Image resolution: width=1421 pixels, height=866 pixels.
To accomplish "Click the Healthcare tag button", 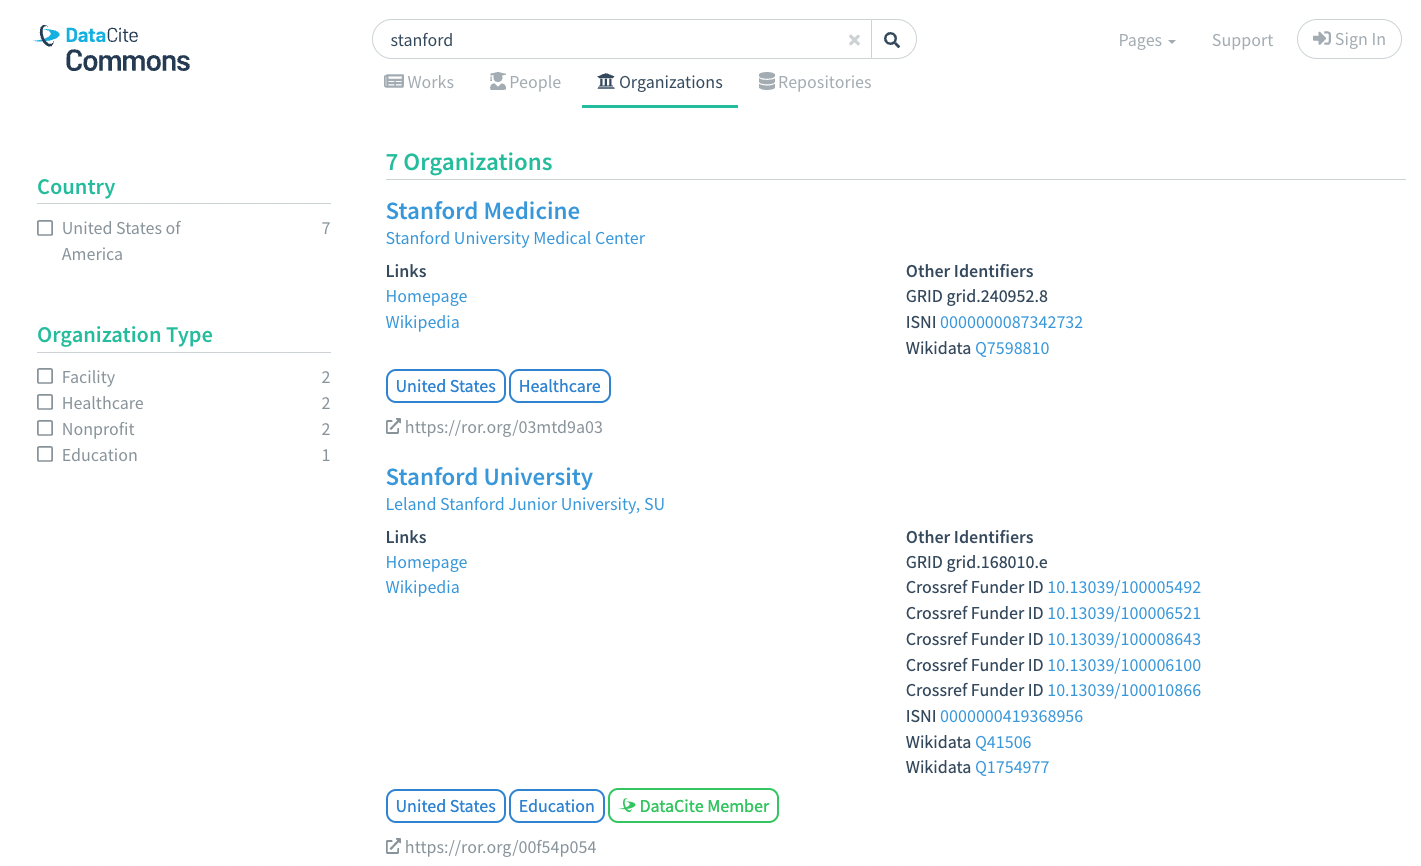I will click(560, 386).
